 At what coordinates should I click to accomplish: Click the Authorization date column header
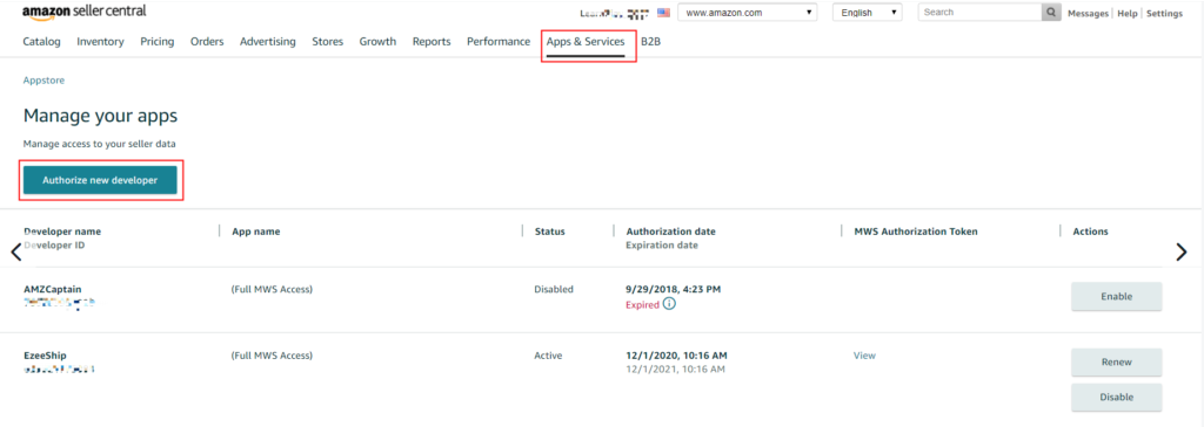(671, 231)
